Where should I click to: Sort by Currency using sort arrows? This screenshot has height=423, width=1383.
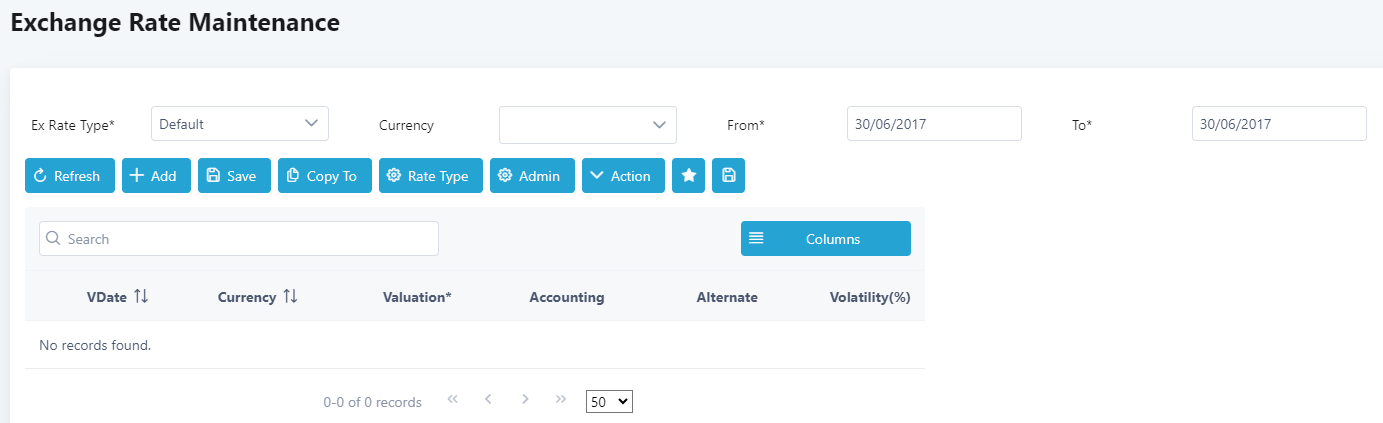click(x=291, y=297)
